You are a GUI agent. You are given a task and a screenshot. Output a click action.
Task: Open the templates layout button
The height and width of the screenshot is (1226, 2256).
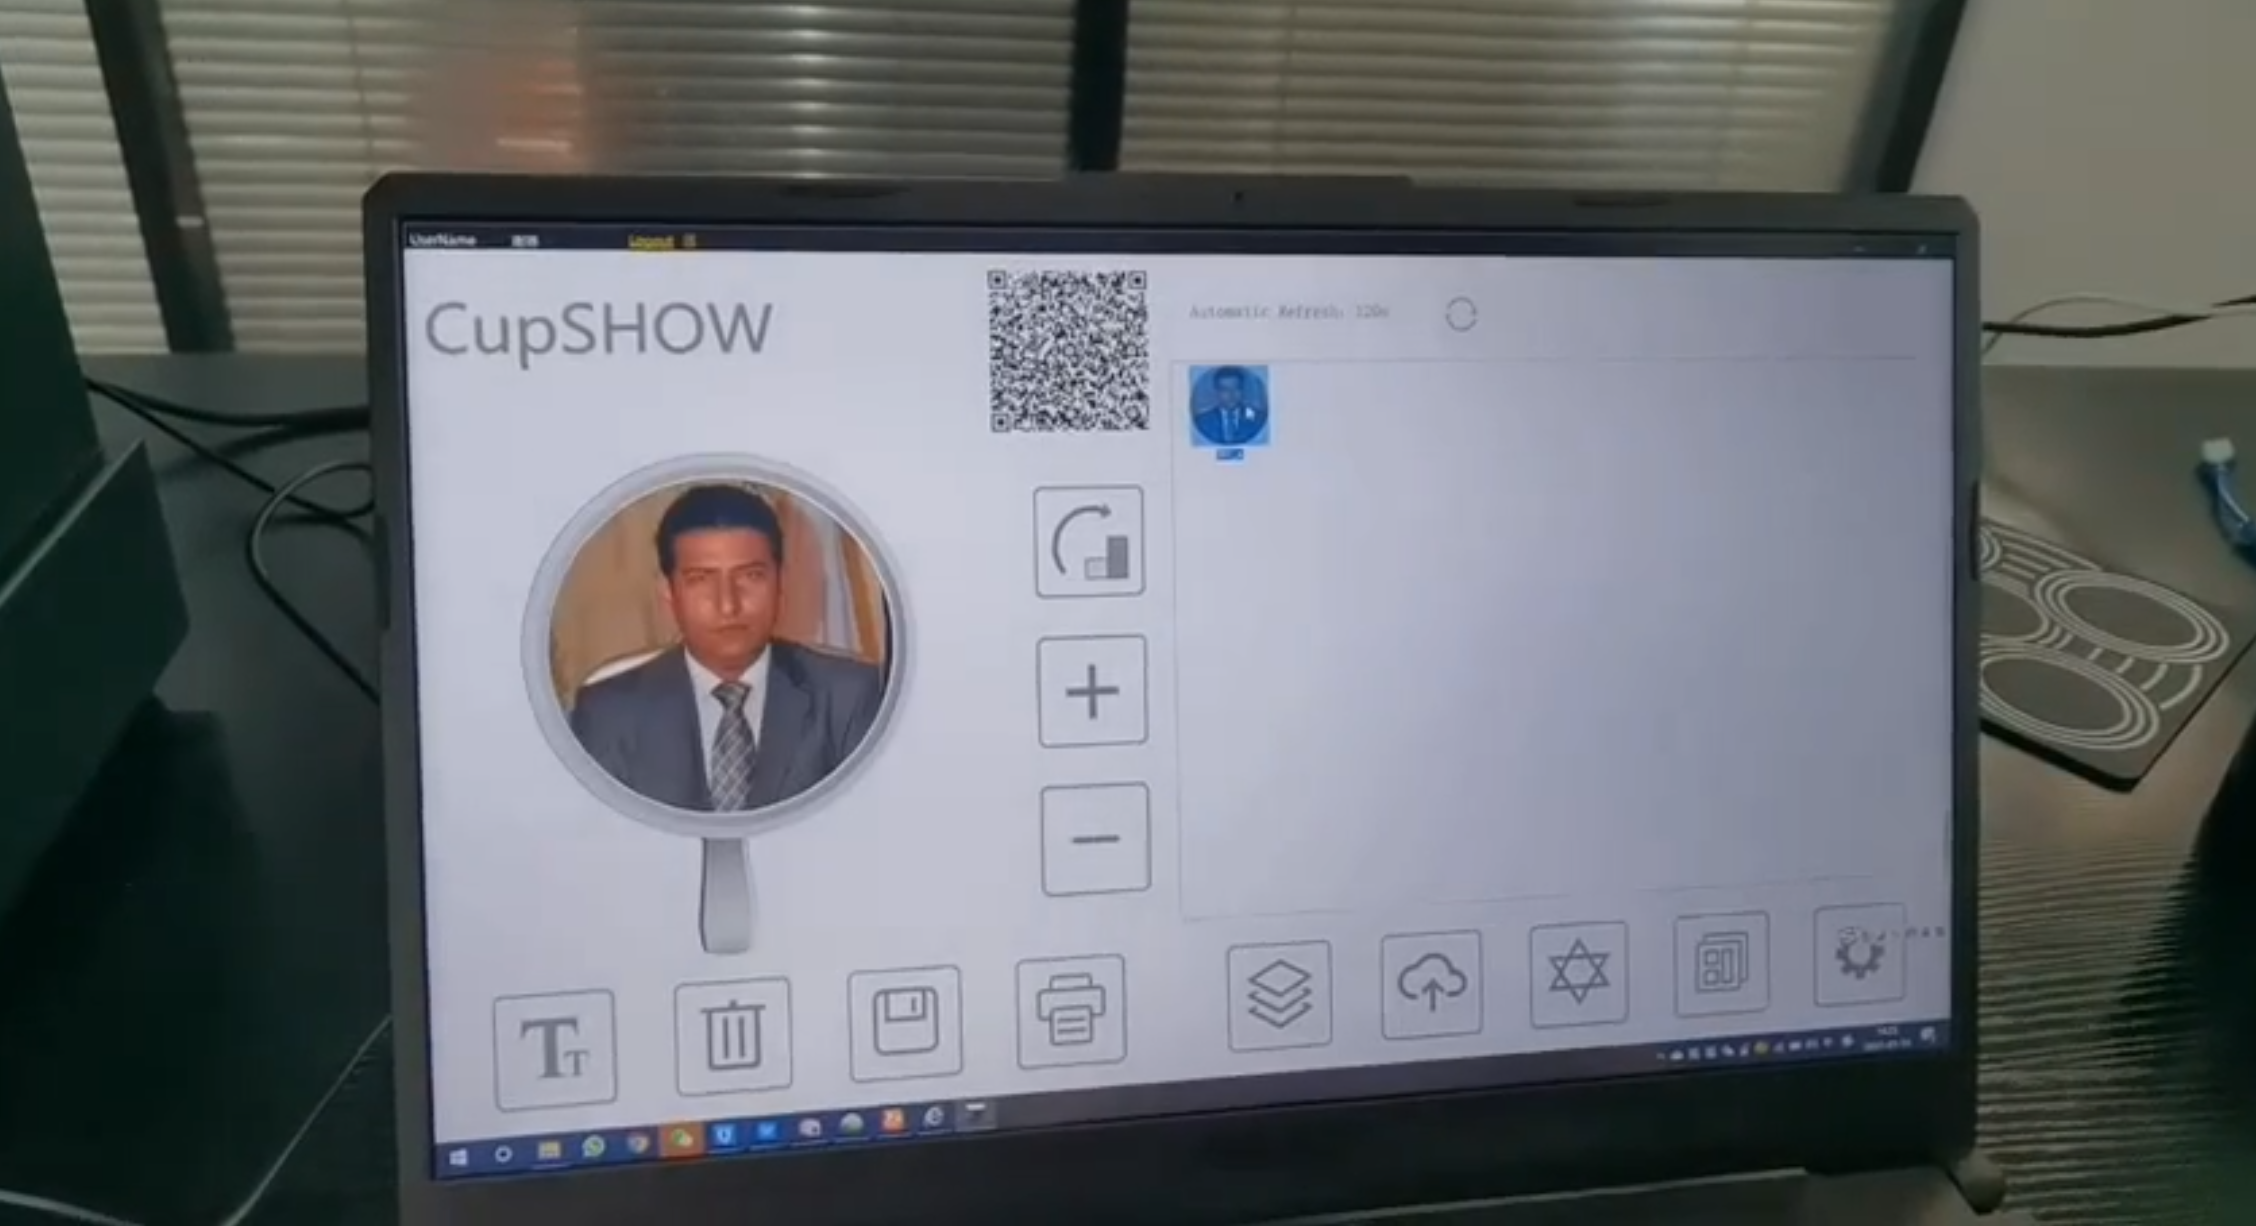(x=1721, y=964)
